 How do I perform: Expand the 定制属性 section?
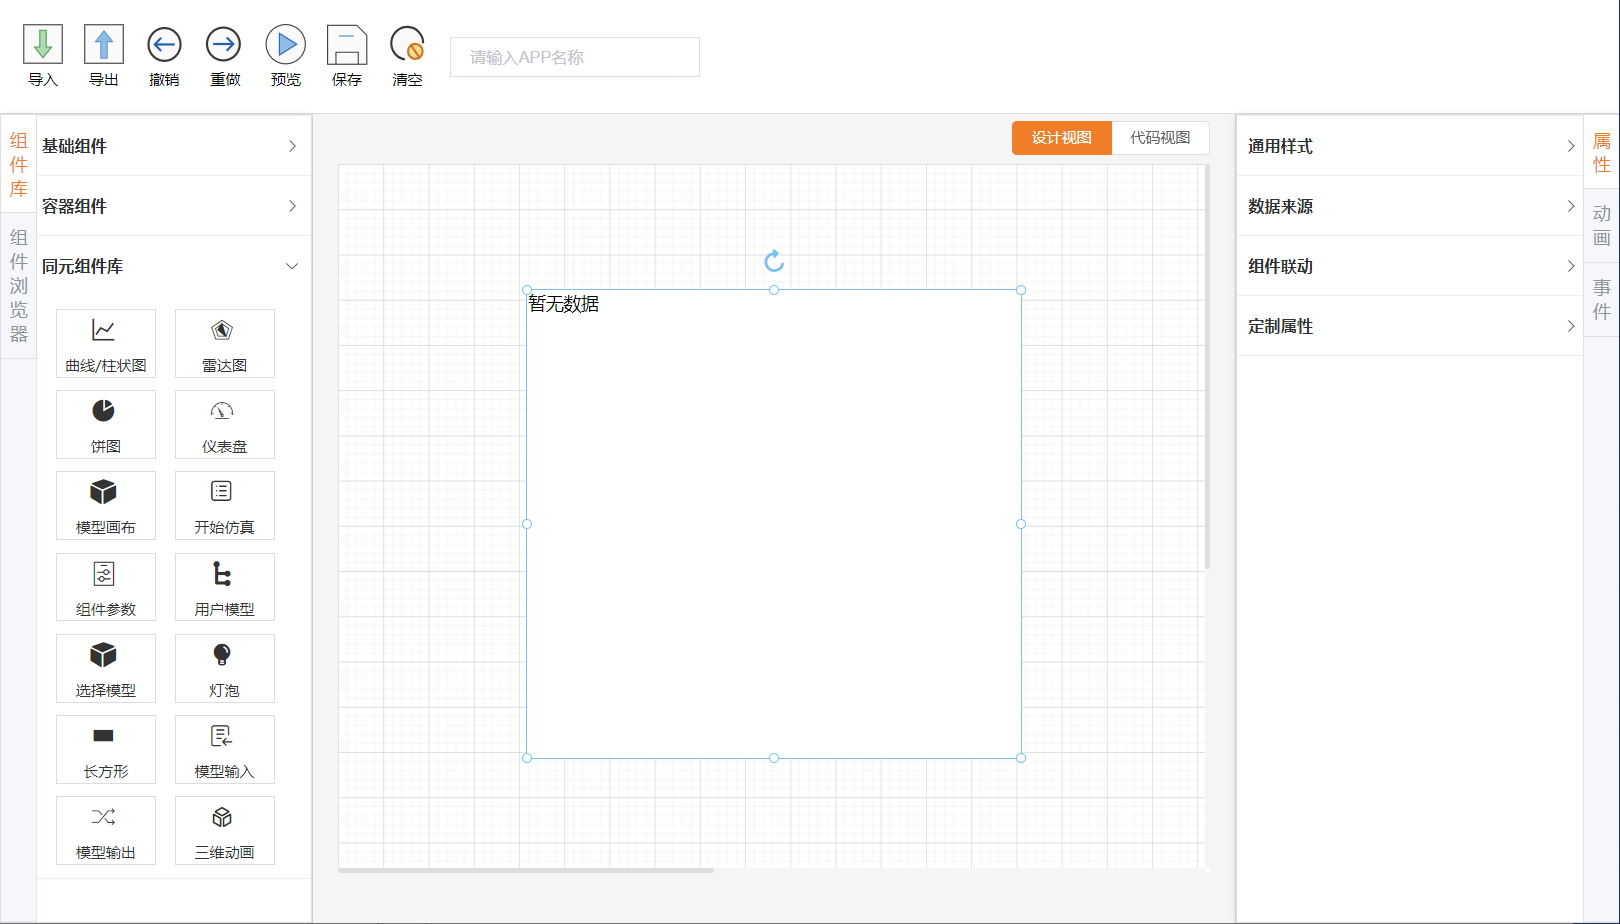click(x=1410, y=326)
